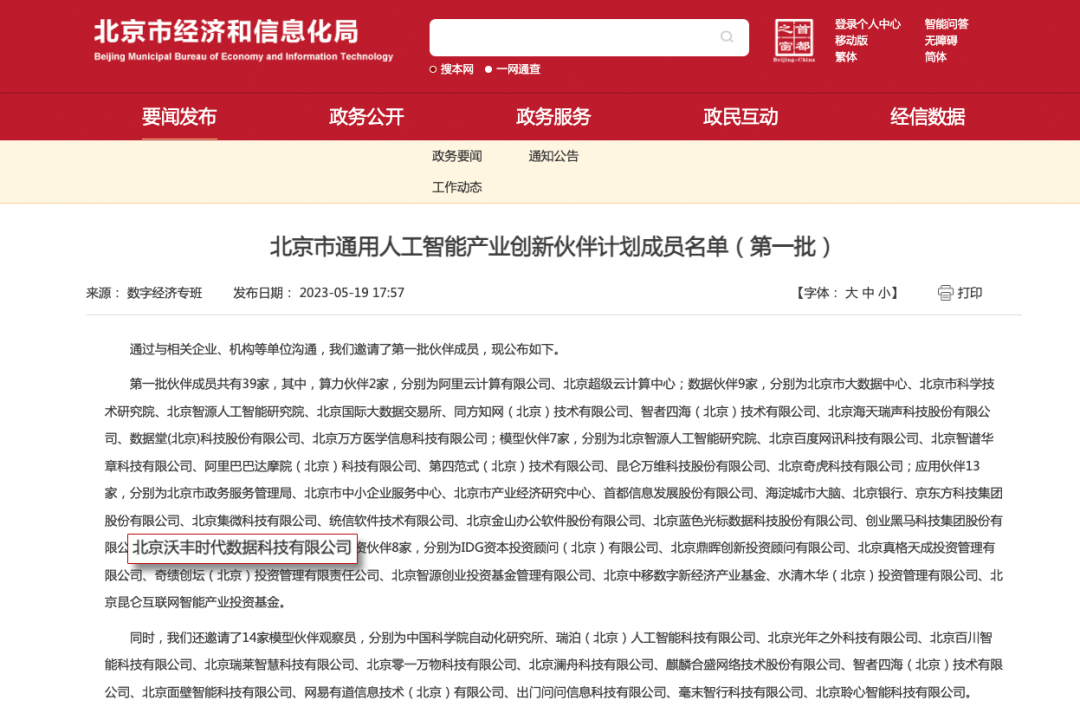Image resolution: width=1080 pixels, height=726 pixels.
Task: Open the 经信数据 navigation tab
Action: (x=927, y=116)
